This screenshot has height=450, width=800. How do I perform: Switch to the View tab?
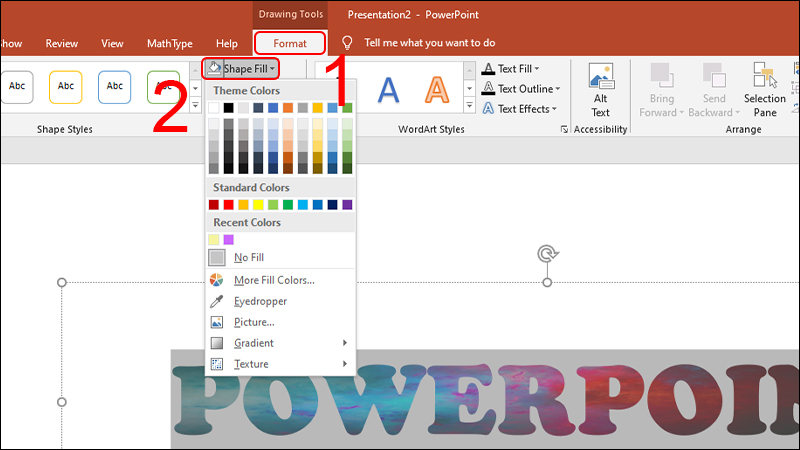tap(112, 43)
